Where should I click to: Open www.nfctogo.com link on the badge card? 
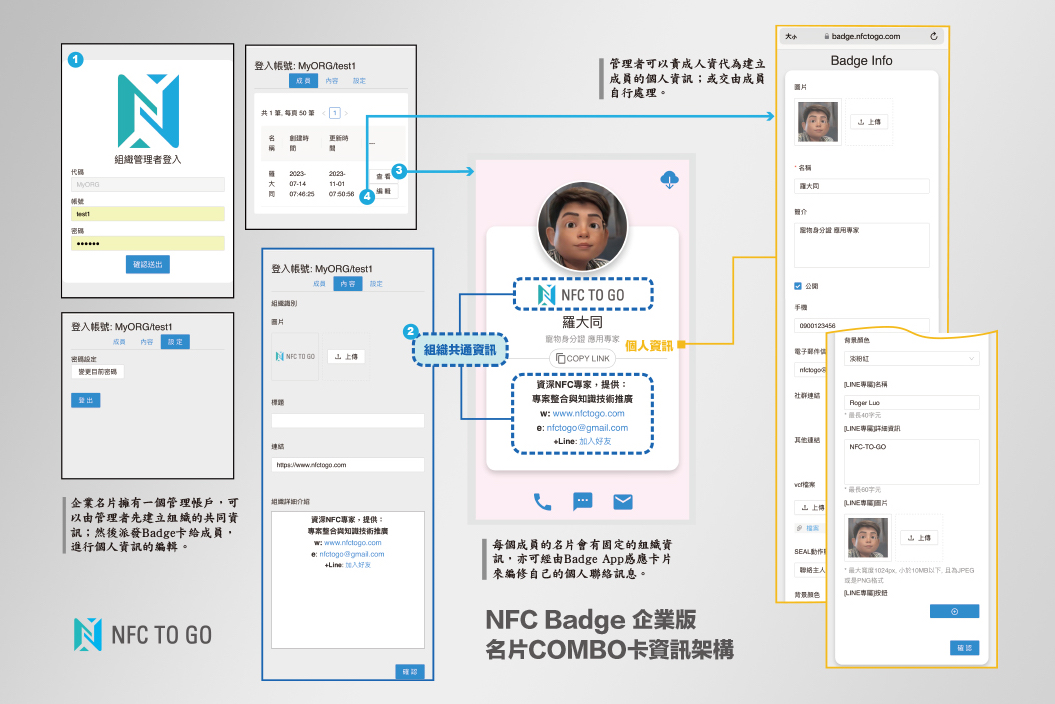tap(588, 413)
